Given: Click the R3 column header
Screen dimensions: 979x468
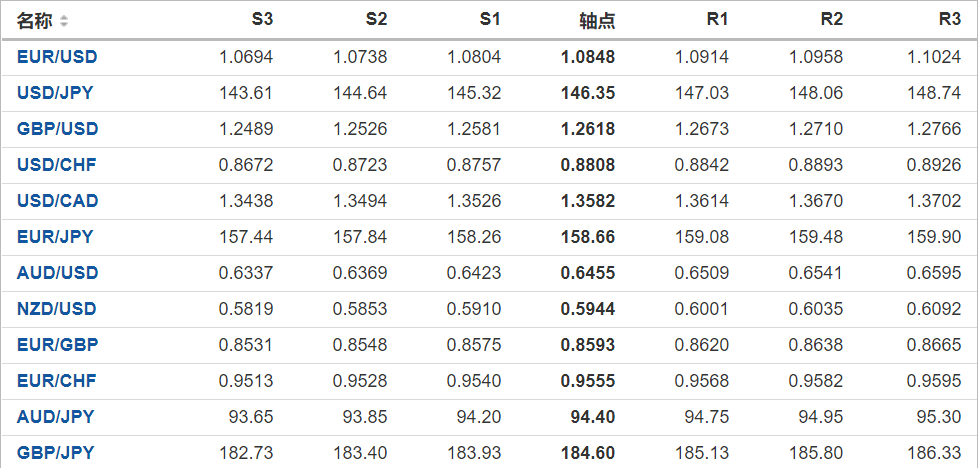Looking at the screenshot, I should [950, 20].
